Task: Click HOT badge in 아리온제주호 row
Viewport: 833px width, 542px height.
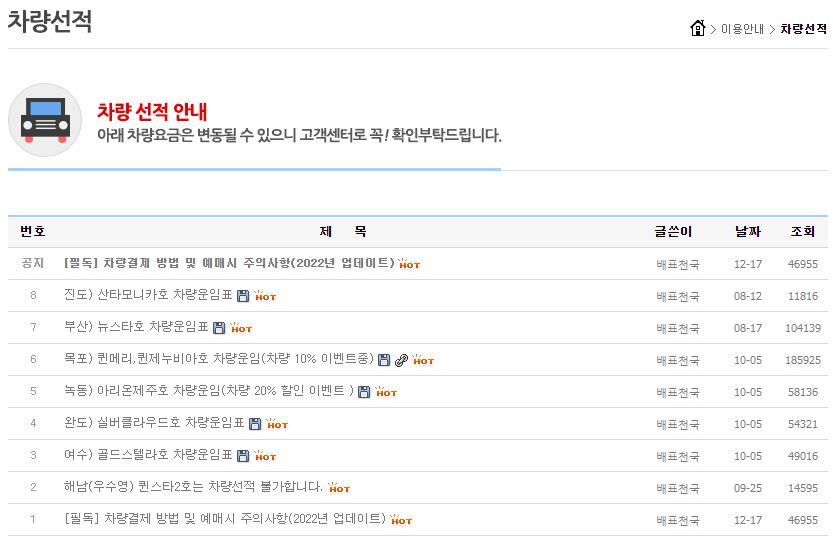Action: [386, 391]
